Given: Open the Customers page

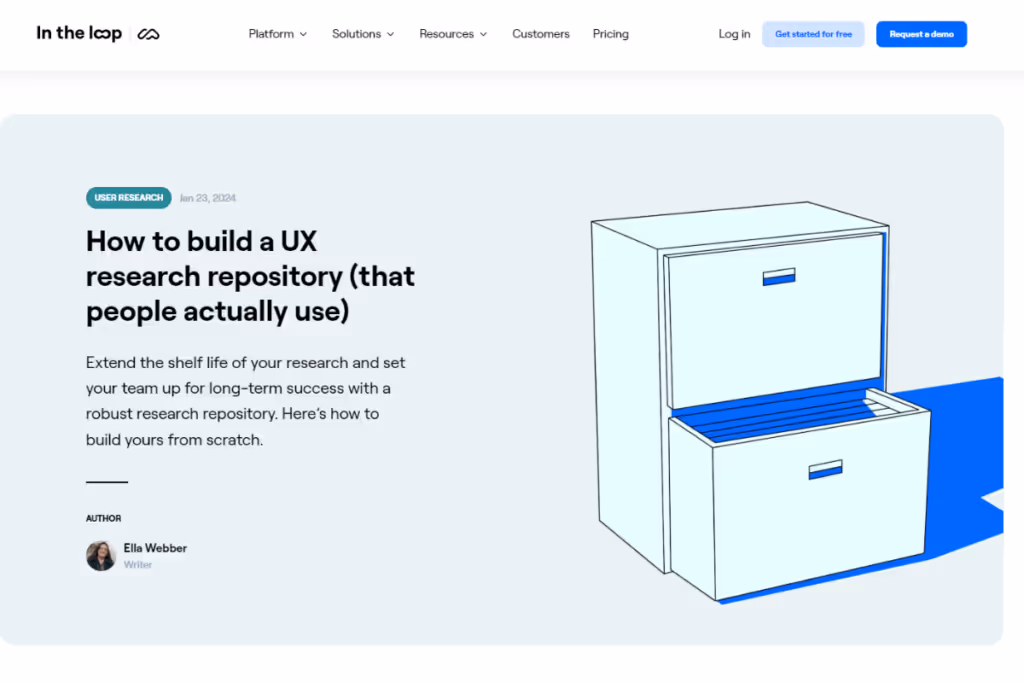Looking at the screenshot, I should pos(540,33).
